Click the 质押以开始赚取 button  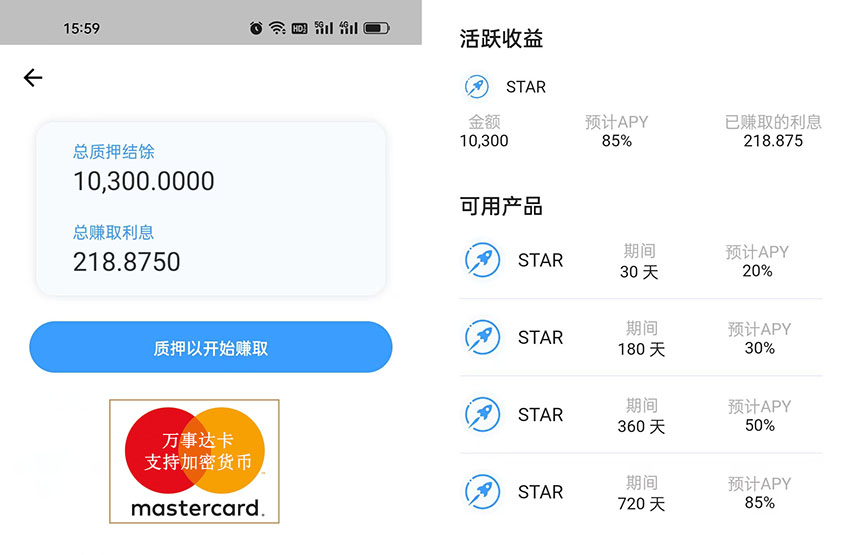click(x=211, y=347)
